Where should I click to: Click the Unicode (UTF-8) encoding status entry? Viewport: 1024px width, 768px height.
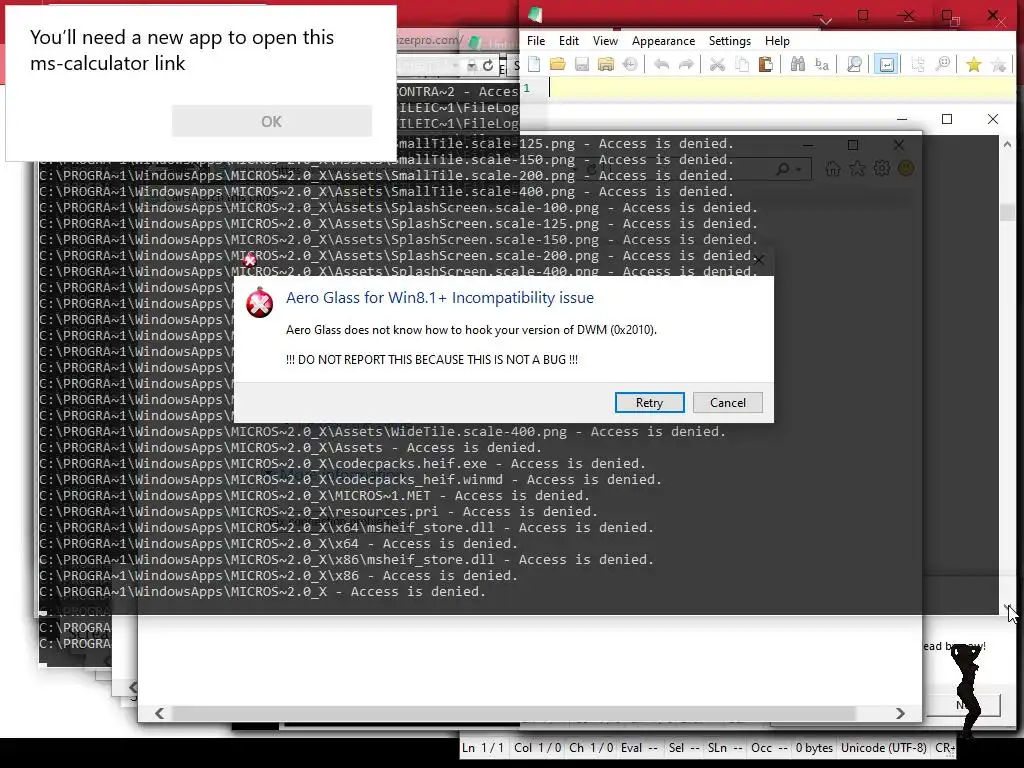[884, 748]
